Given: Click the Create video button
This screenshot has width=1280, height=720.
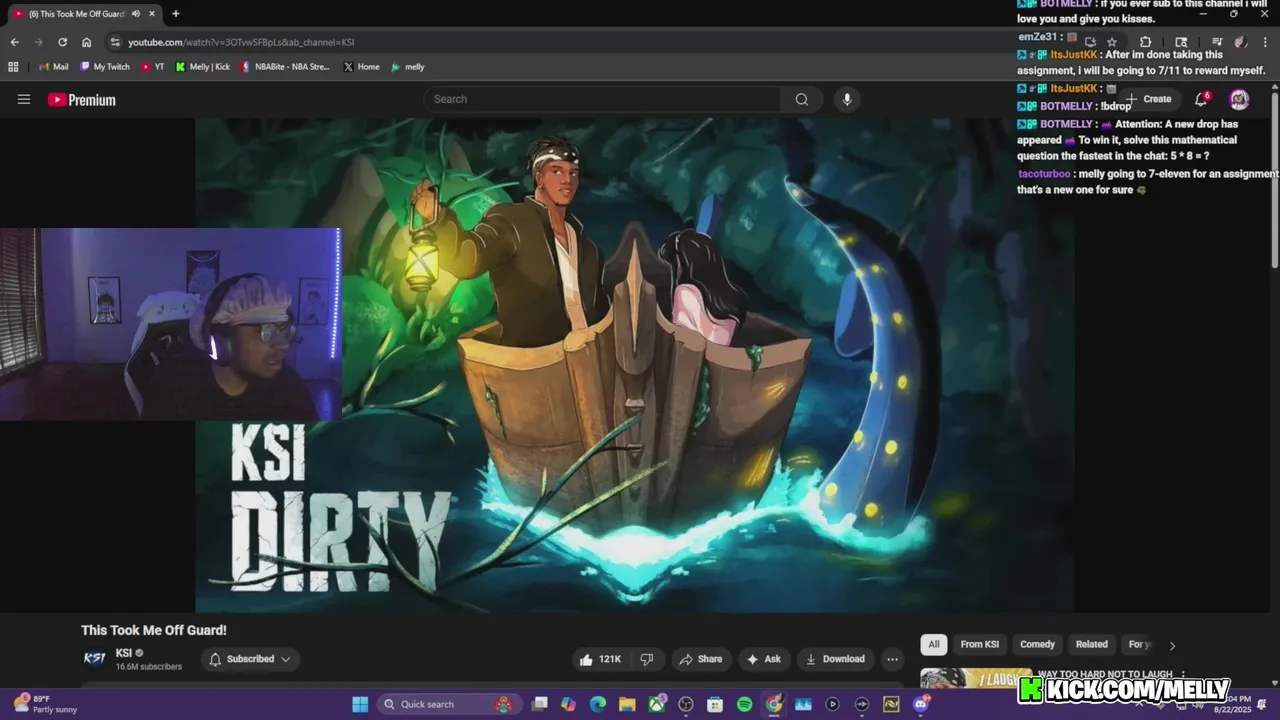Looking at the screenshot, I should [1148, 99].
